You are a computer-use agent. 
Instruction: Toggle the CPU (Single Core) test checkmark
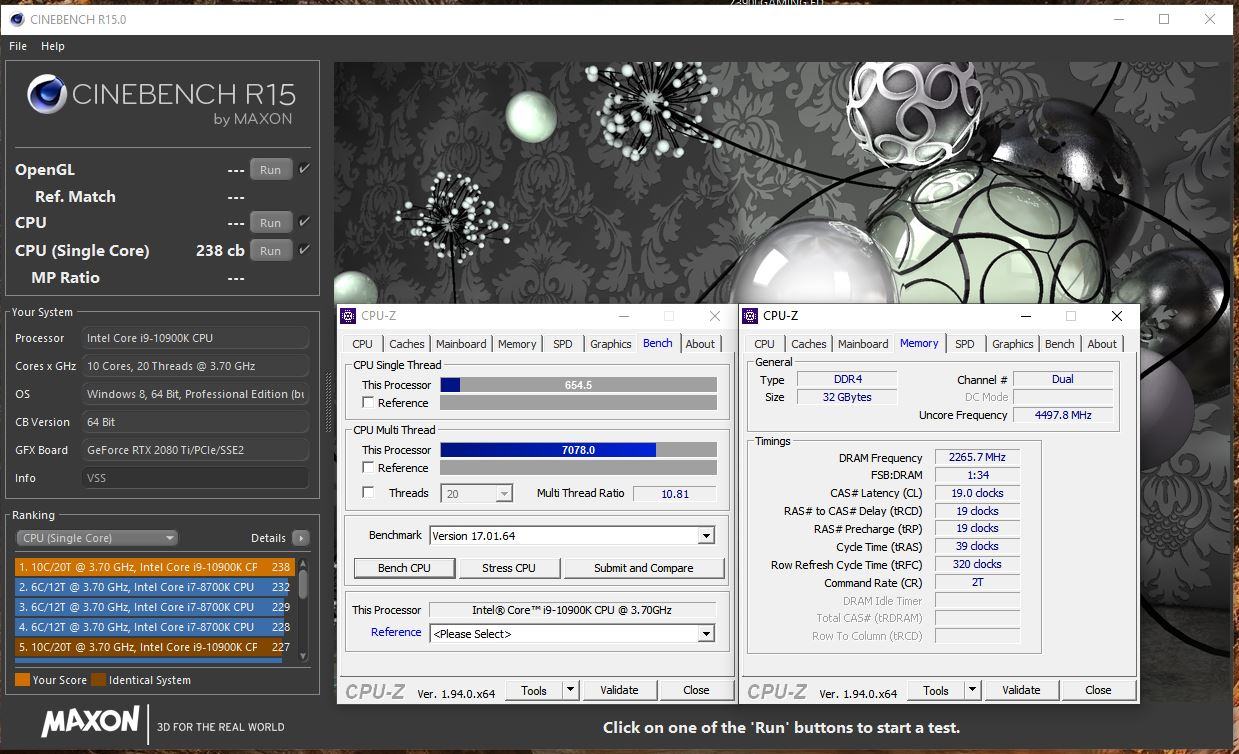click(305, 250)
